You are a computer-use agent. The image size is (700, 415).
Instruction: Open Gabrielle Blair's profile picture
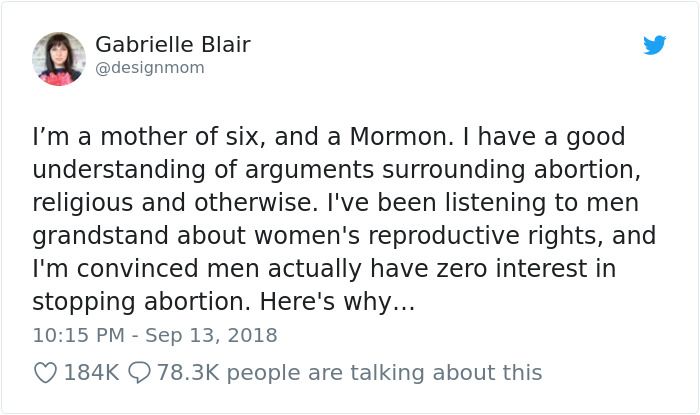pyautogui.click(x=59, y=58)
